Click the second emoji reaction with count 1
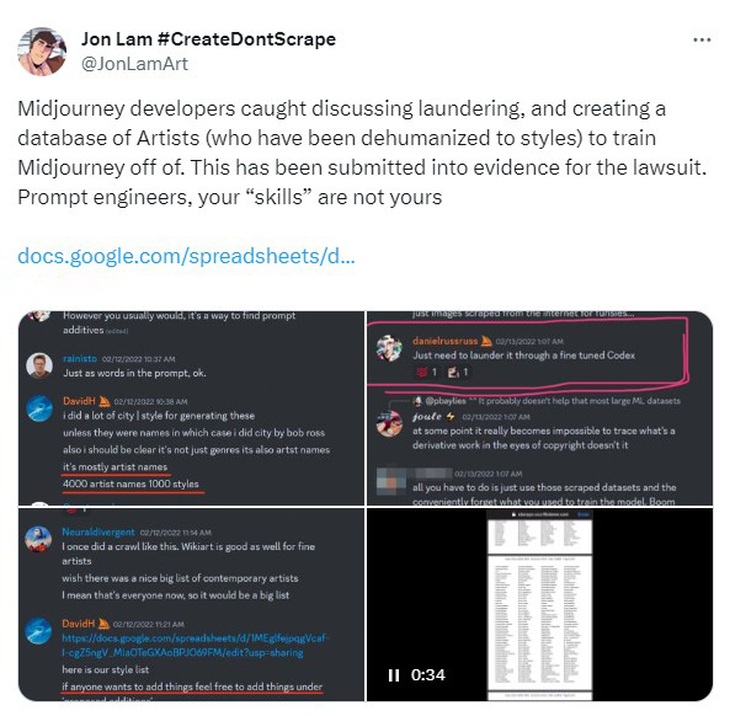 click(x=457, y=372)
